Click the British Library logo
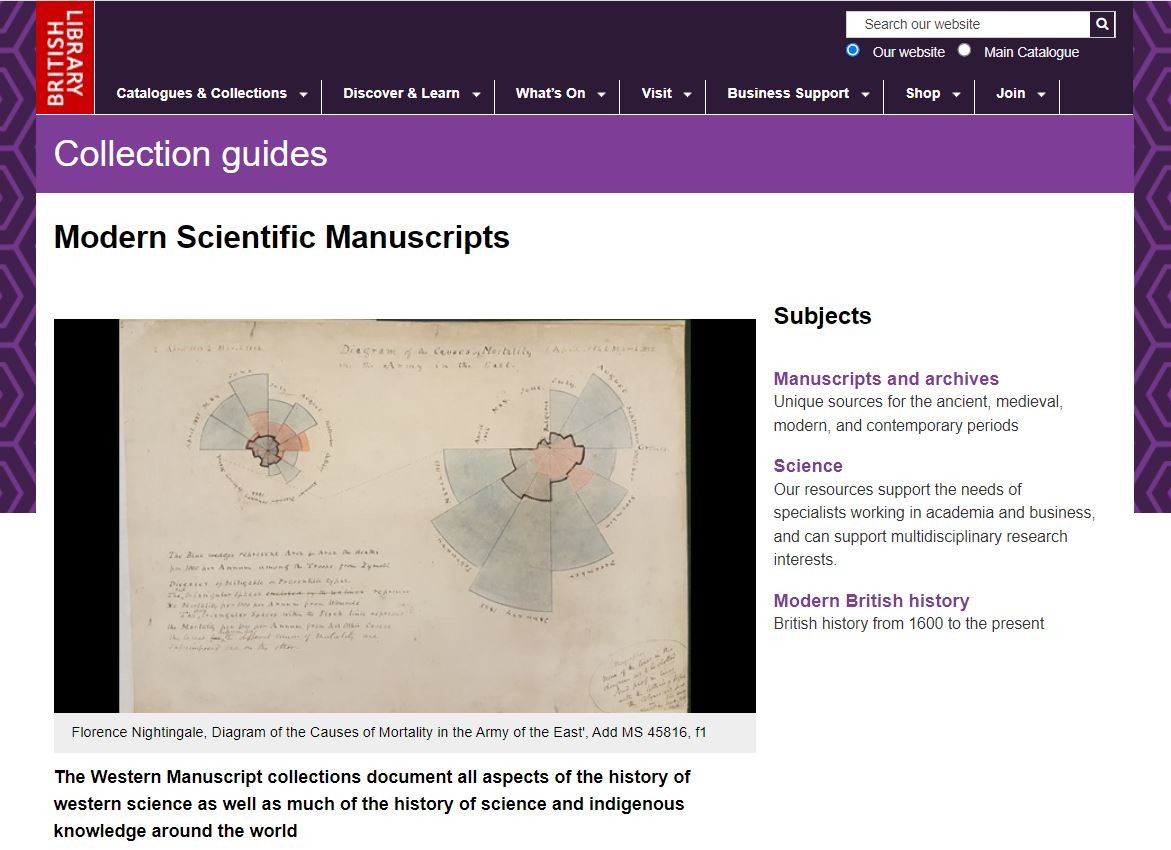1171x850 pixels. [65, 57]
